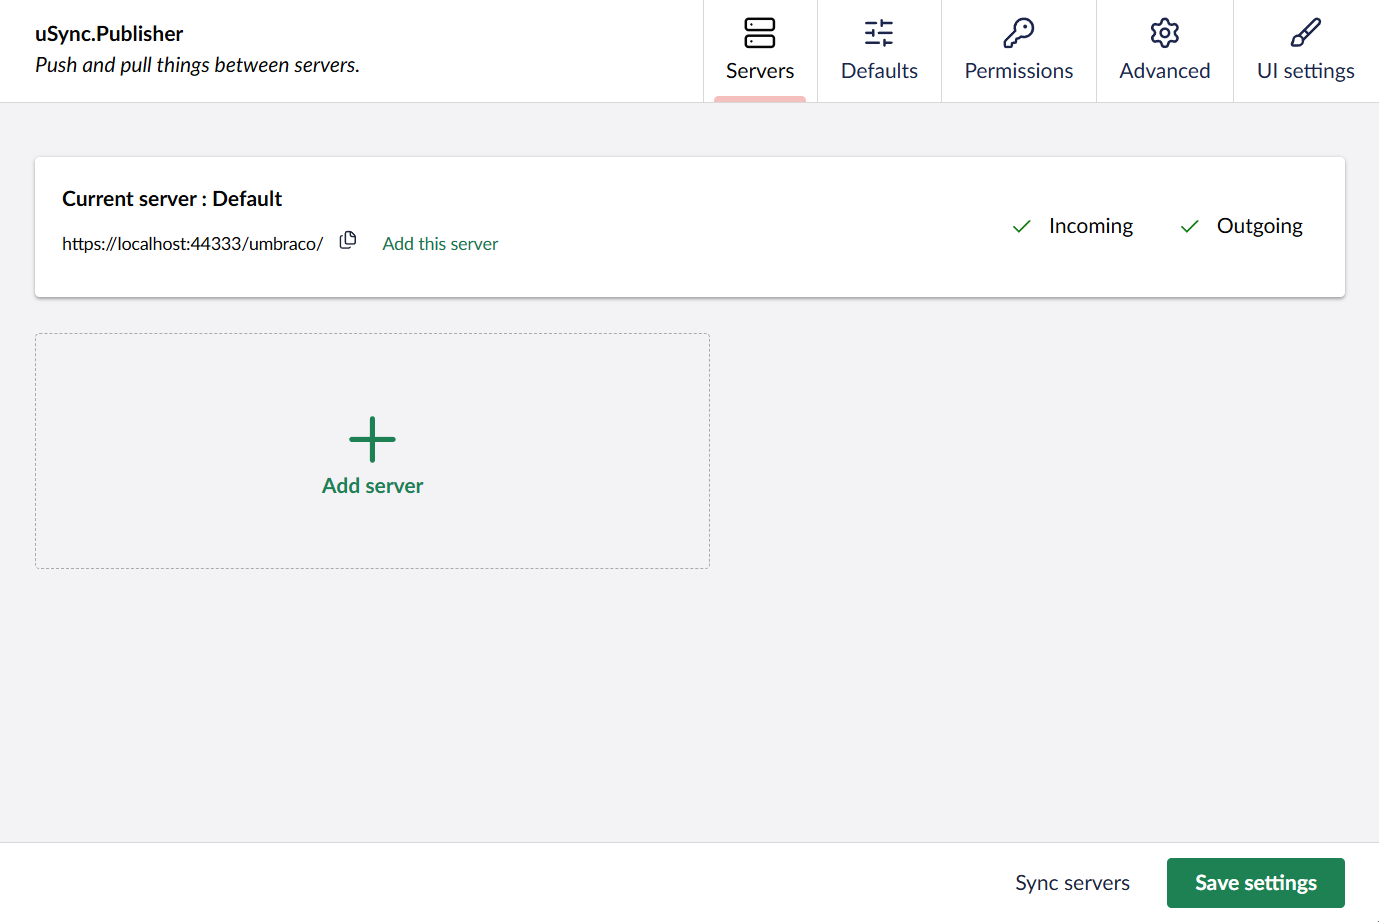Toggle the Outgoing sync status
1379x922 pixels.
pyautogui.click(x=1189, y=226)
